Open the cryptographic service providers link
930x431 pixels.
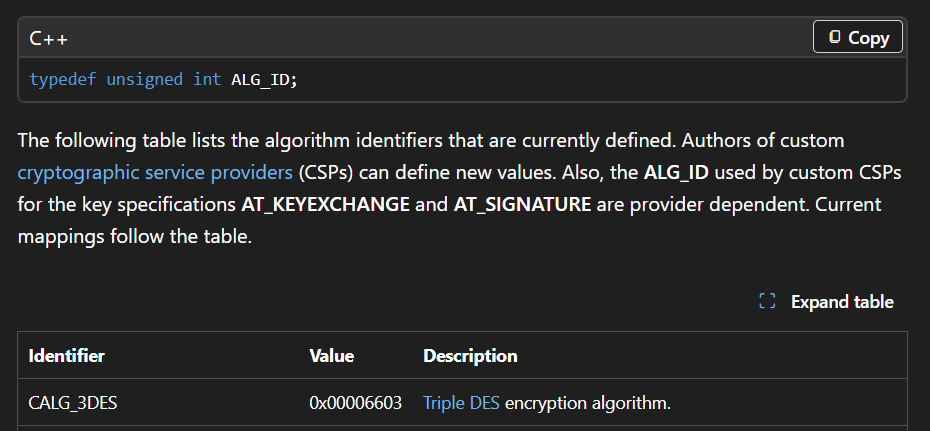[x=155, y=172]
